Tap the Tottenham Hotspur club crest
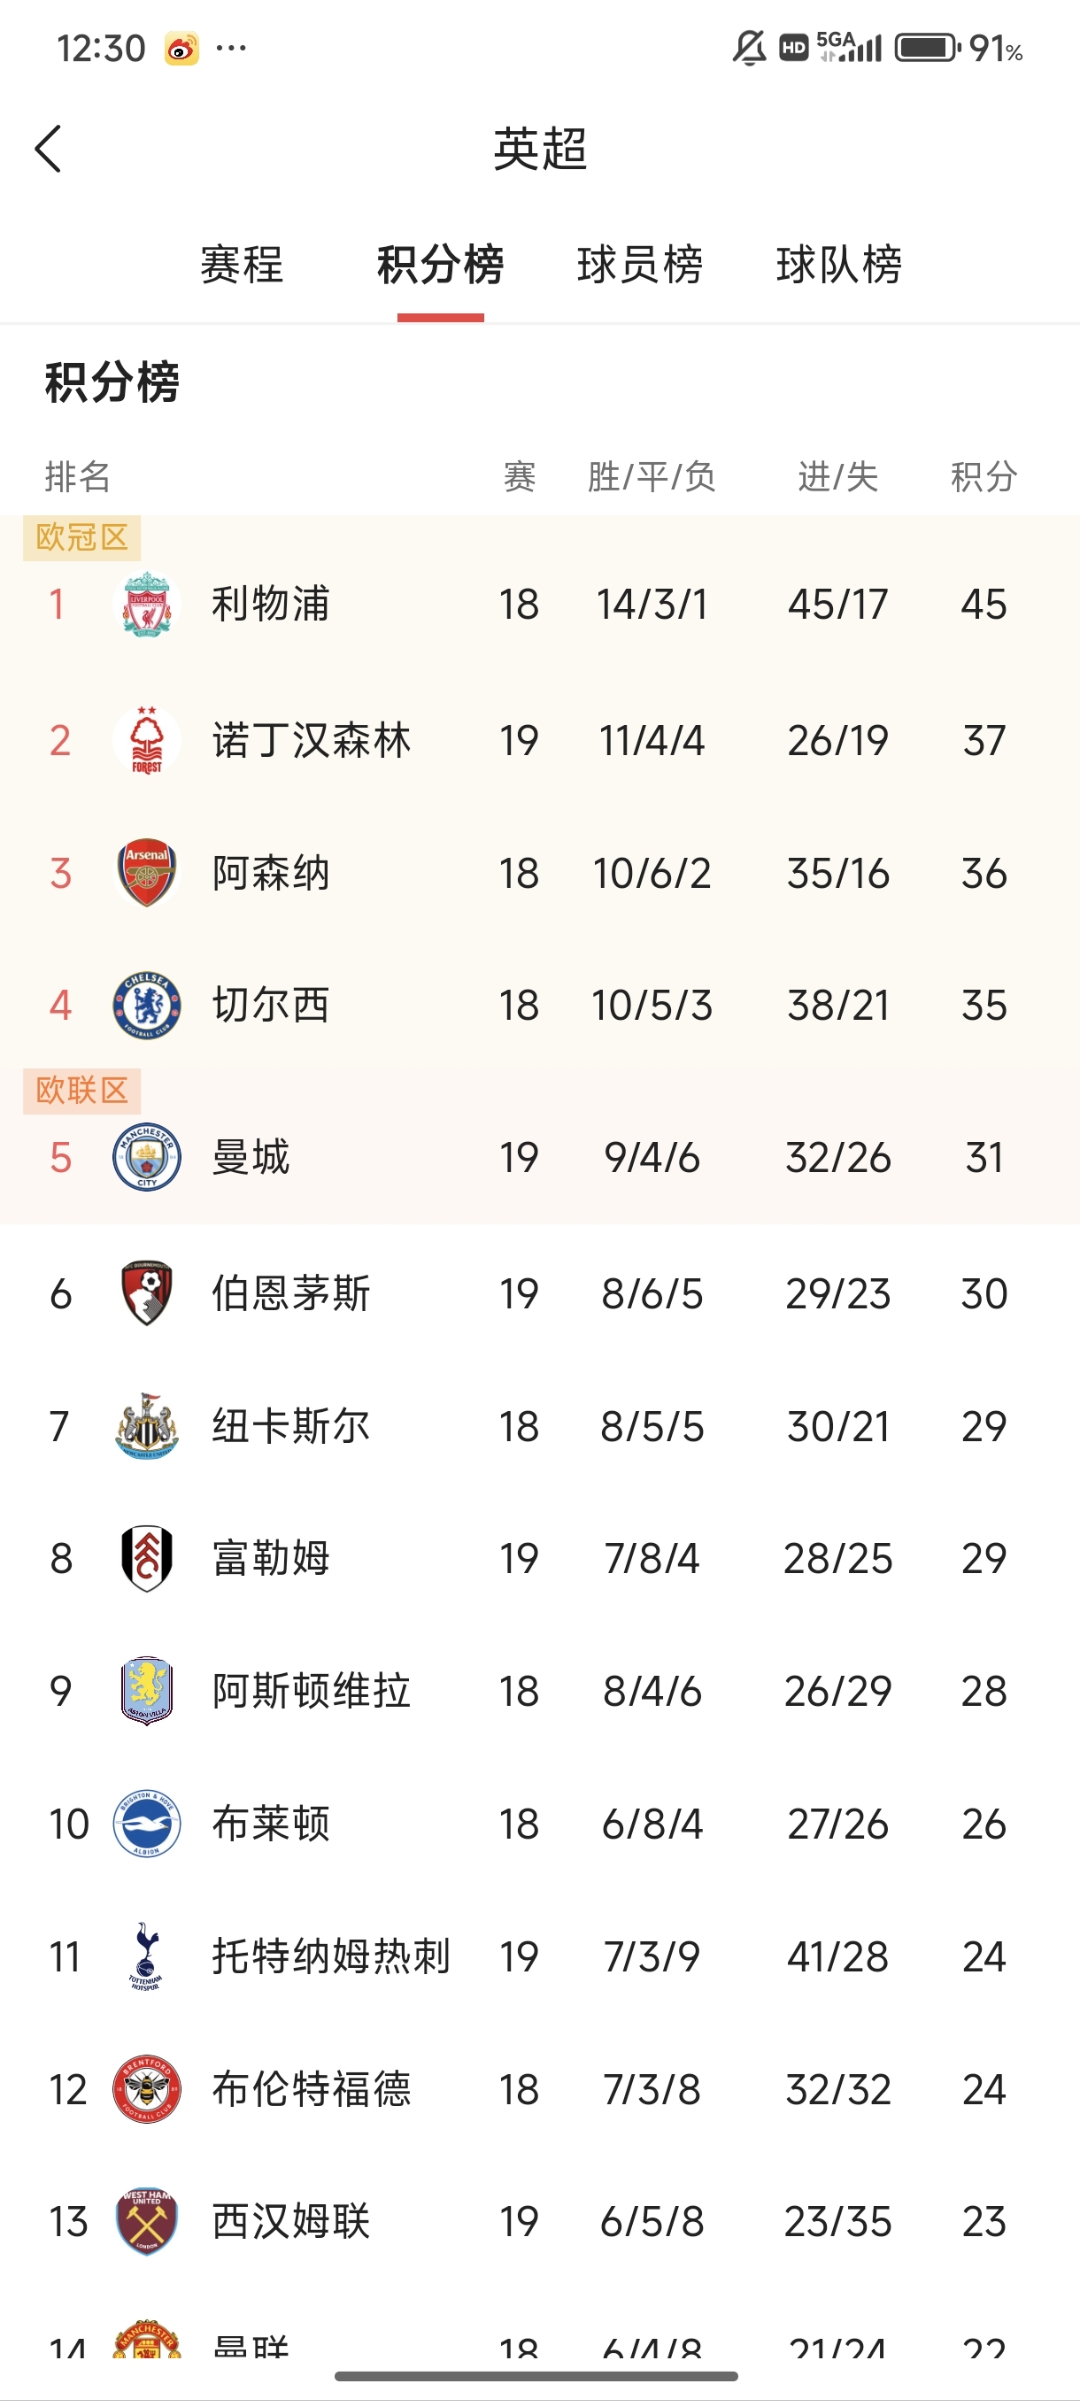This screenshot has width=1080, height=2401. point(148,1957)
